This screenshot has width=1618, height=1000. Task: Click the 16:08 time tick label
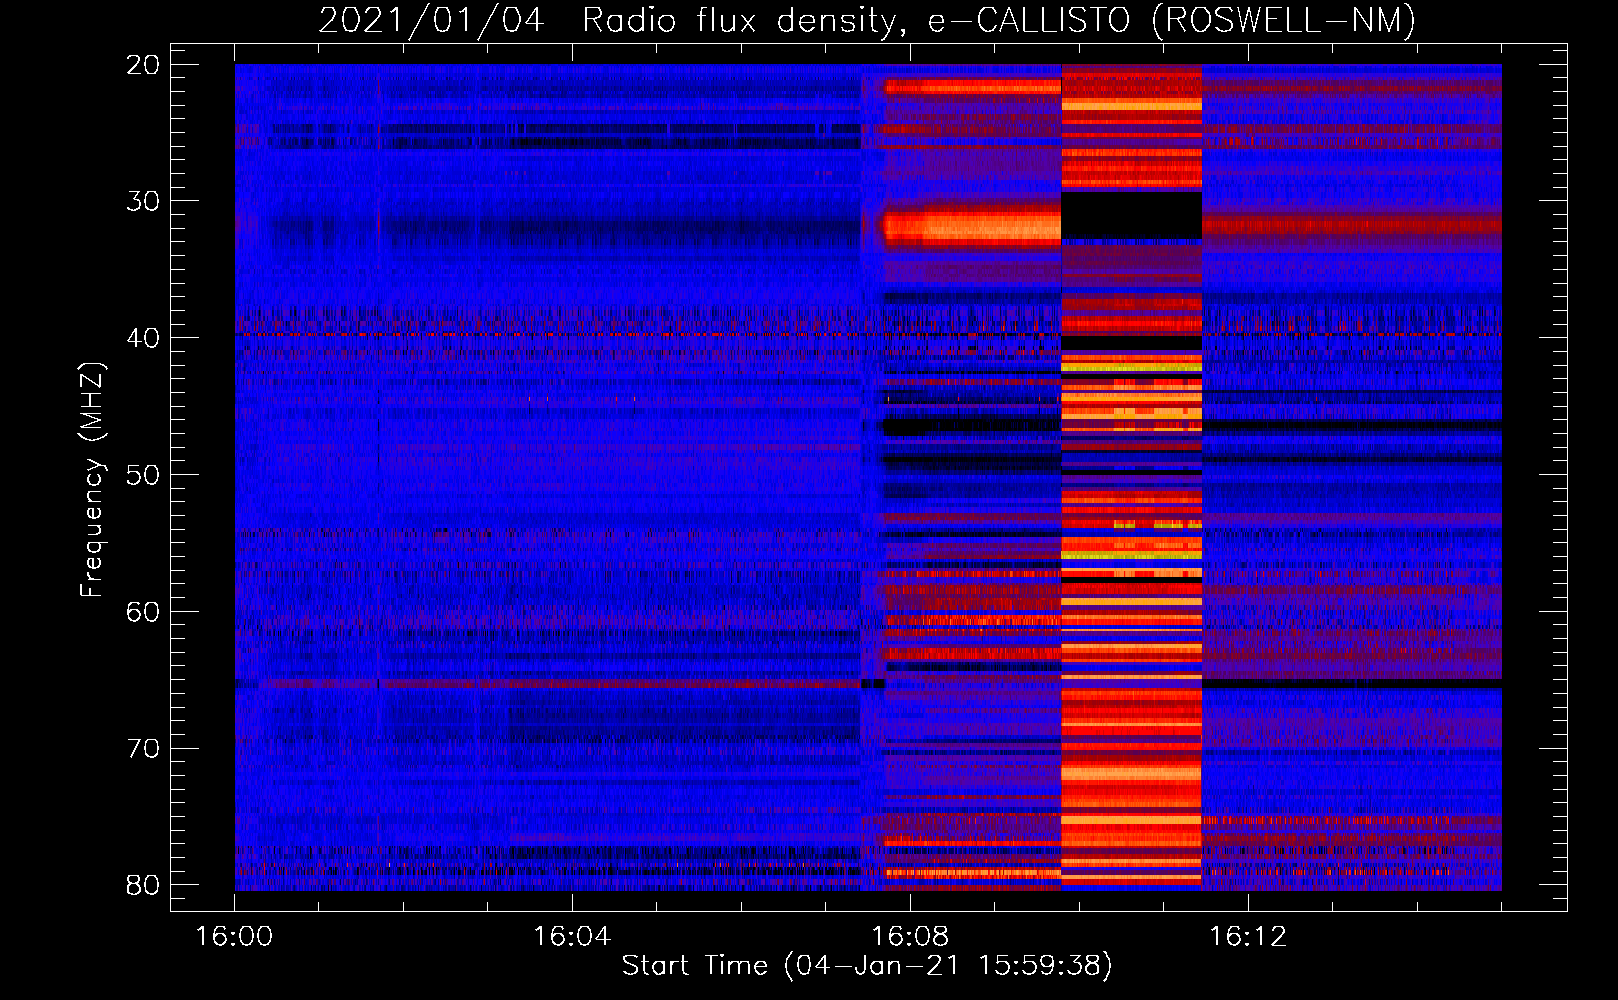[910, 937]
